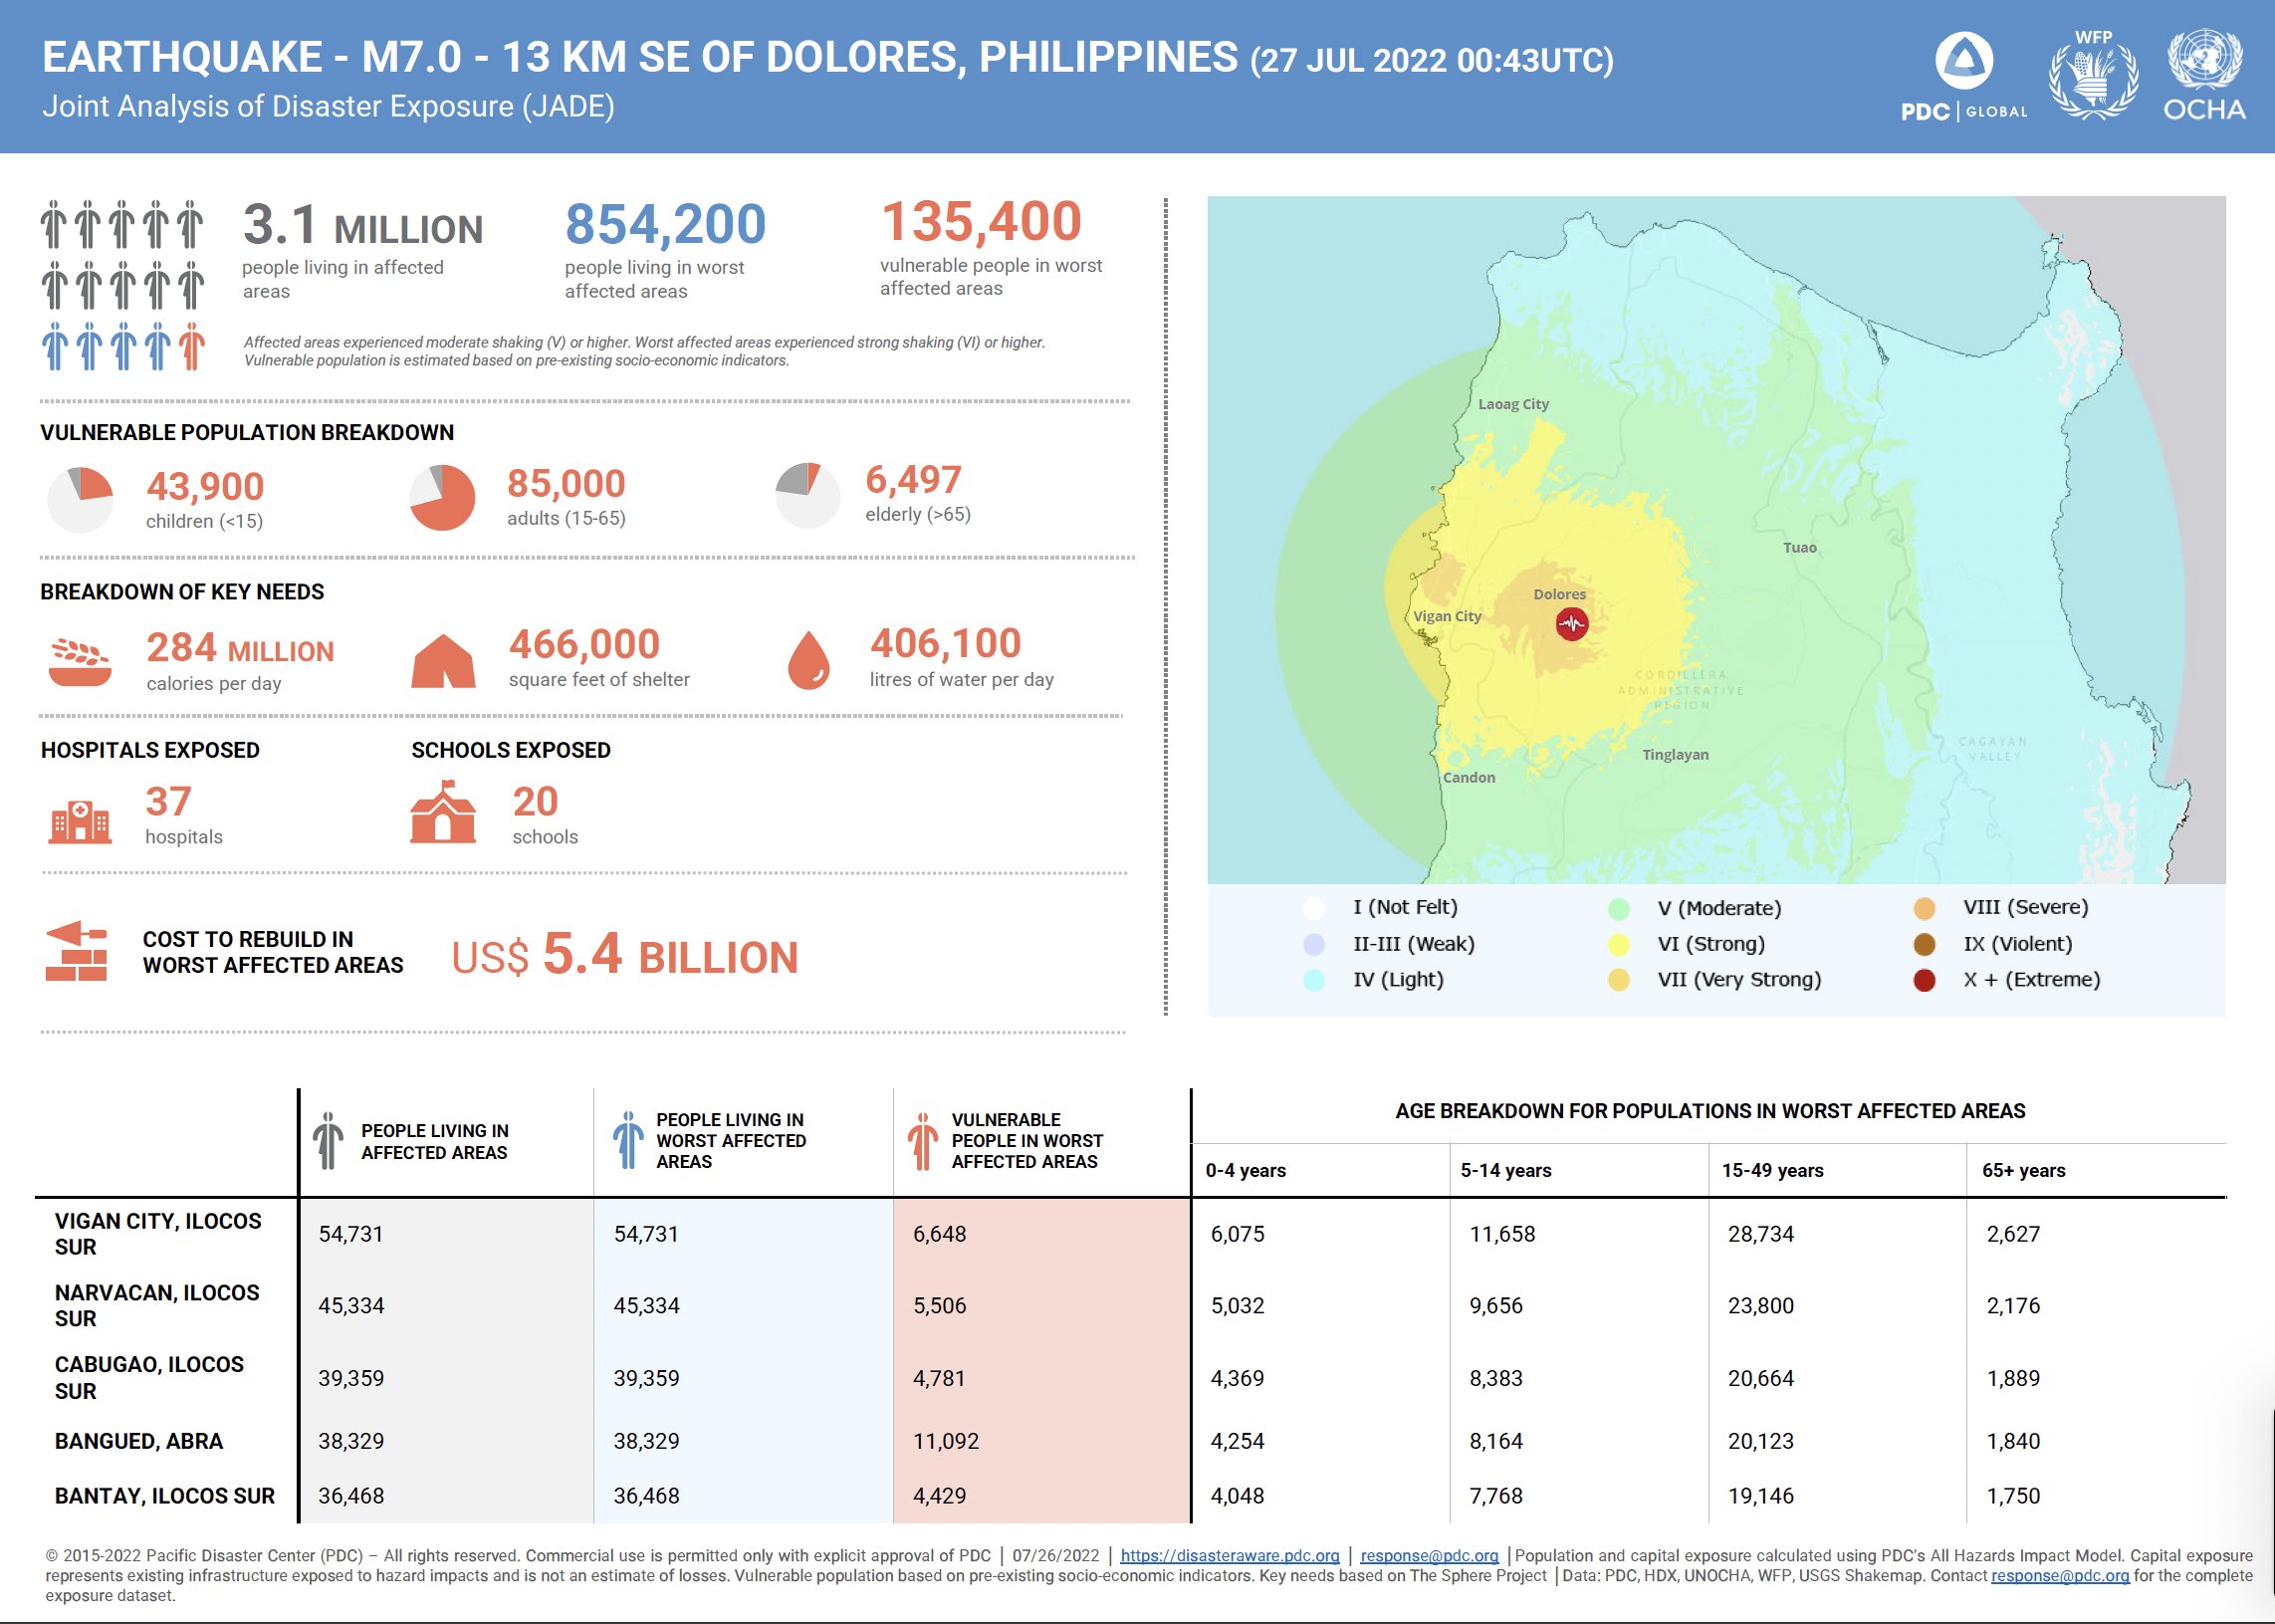This screenshot has height=1624, width=2275.
Task: Click the OCHA logo in header
Action: tap(2204, 76)
